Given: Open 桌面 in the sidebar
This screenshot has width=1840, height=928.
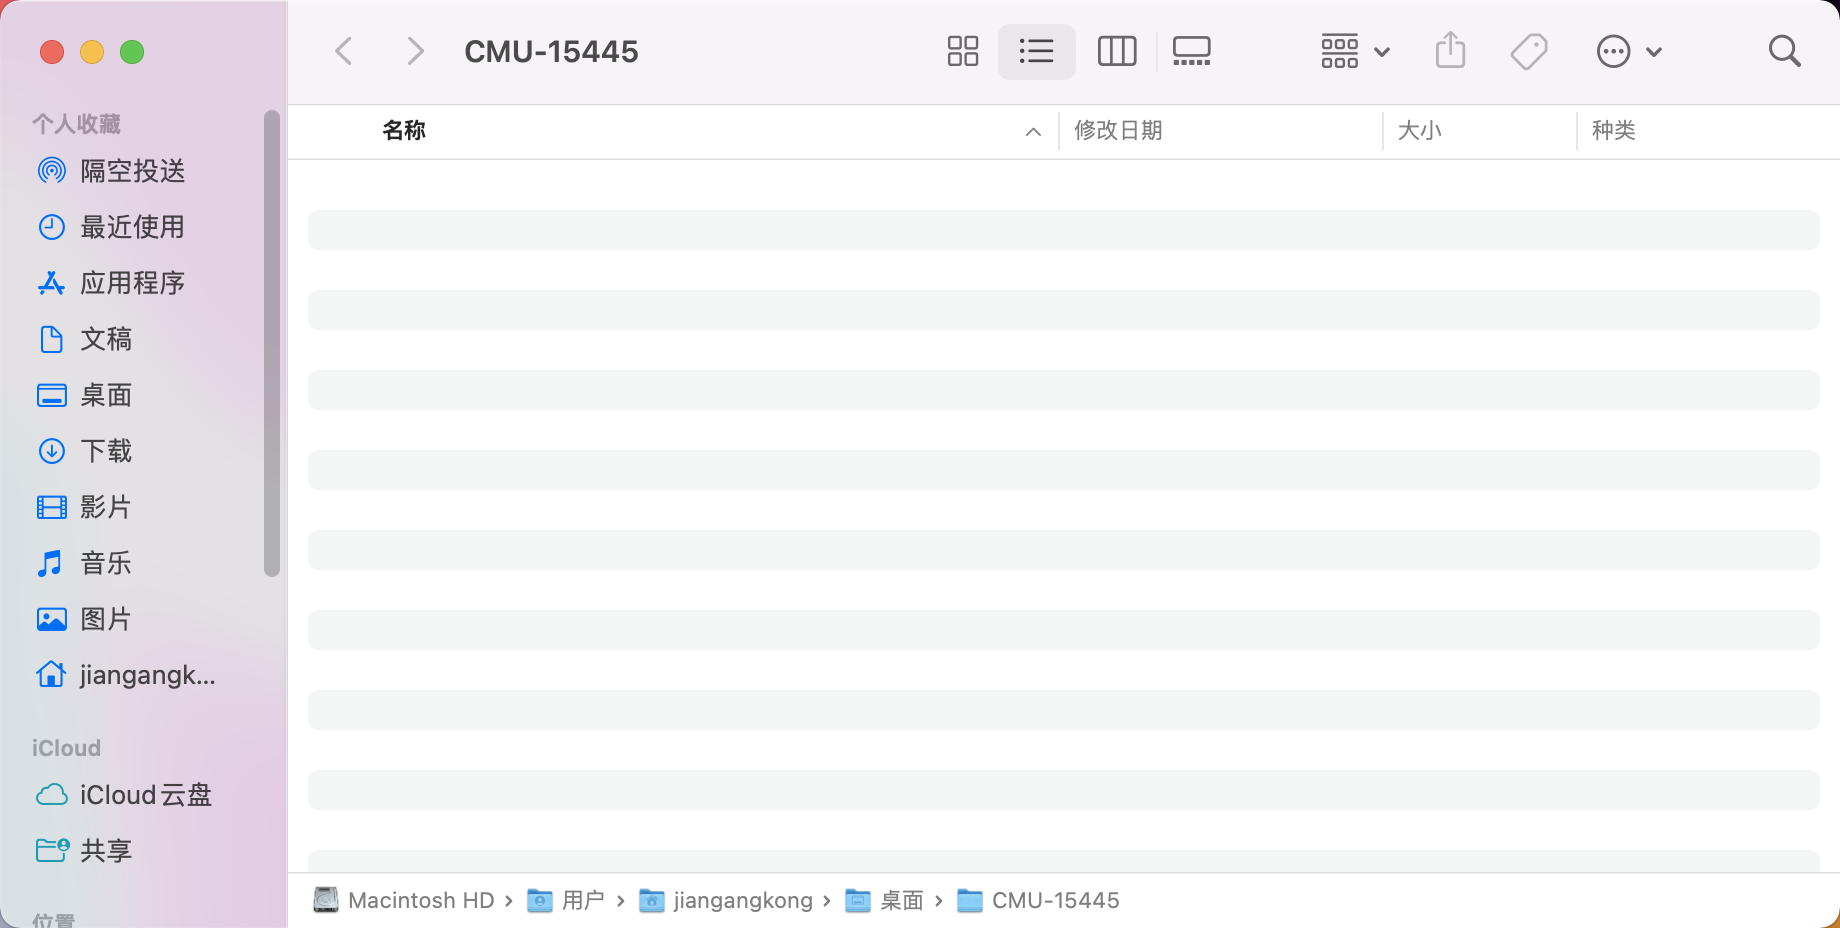Looking at the screenshot, I should 106,395.
